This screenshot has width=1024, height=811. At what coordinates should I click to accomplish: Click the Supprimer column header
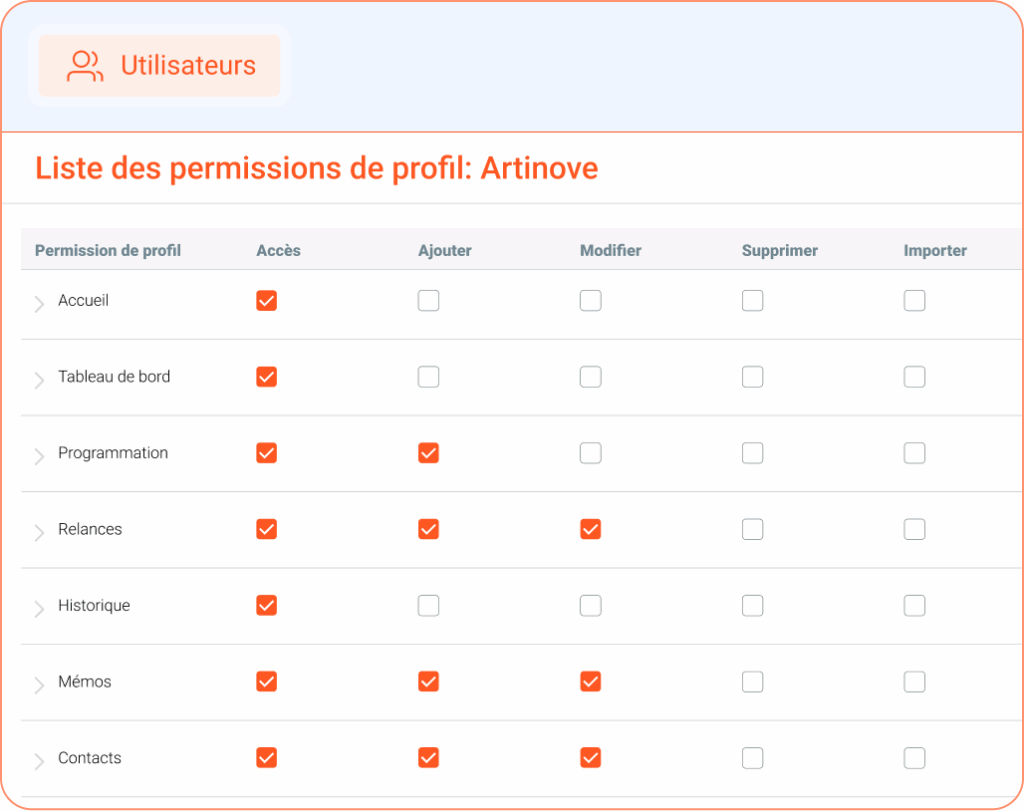point(780,251)
